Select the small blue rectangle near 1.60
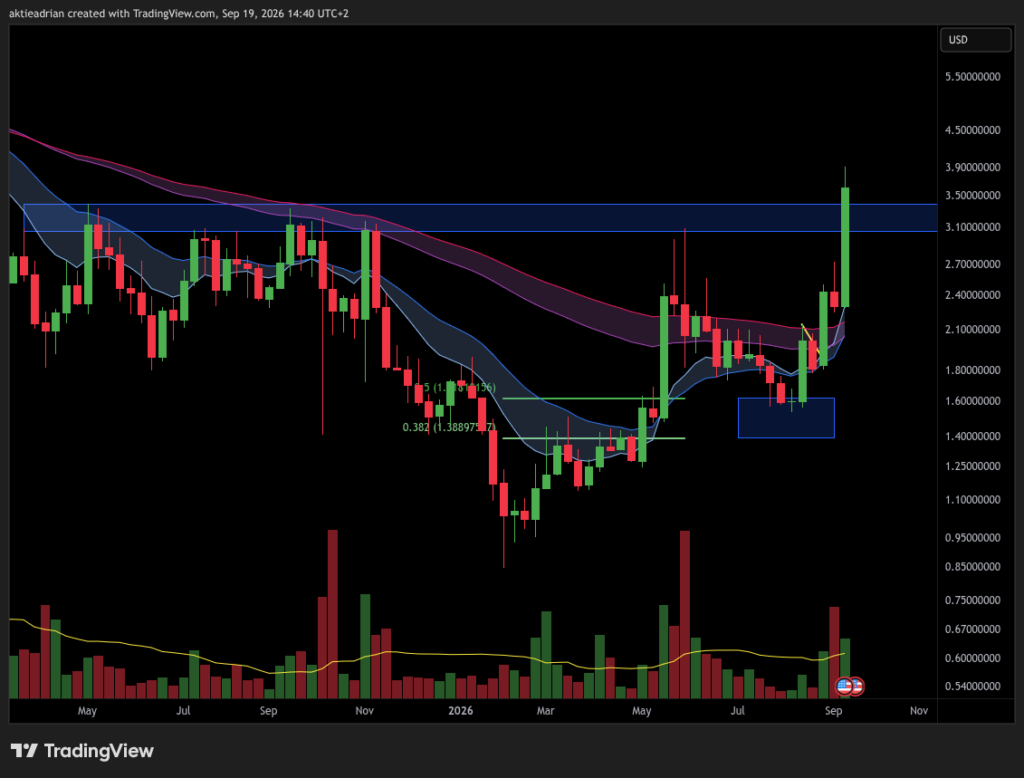 [786, 417]
